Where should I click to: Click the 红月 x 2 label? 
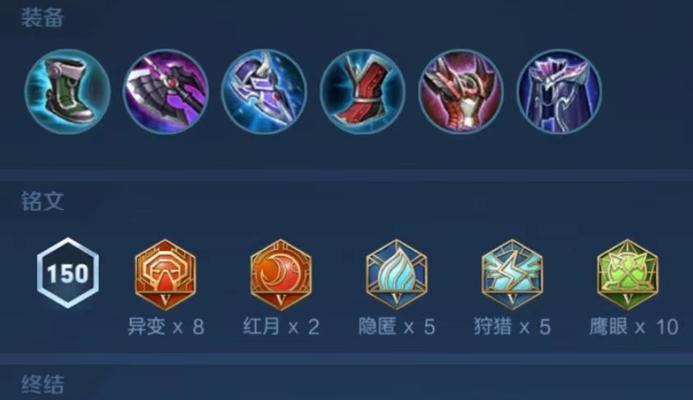(281, 327)
